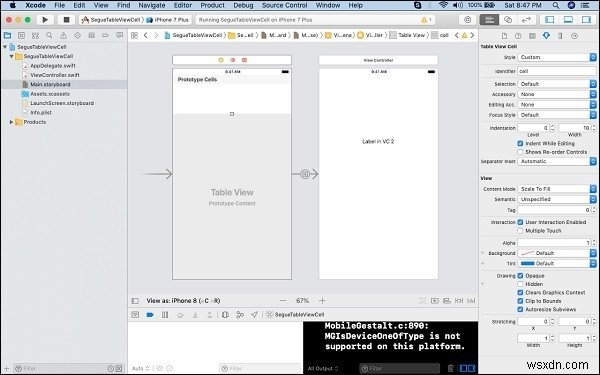
Task: Open the Style dropdown set to Custom
Action: 557,57
